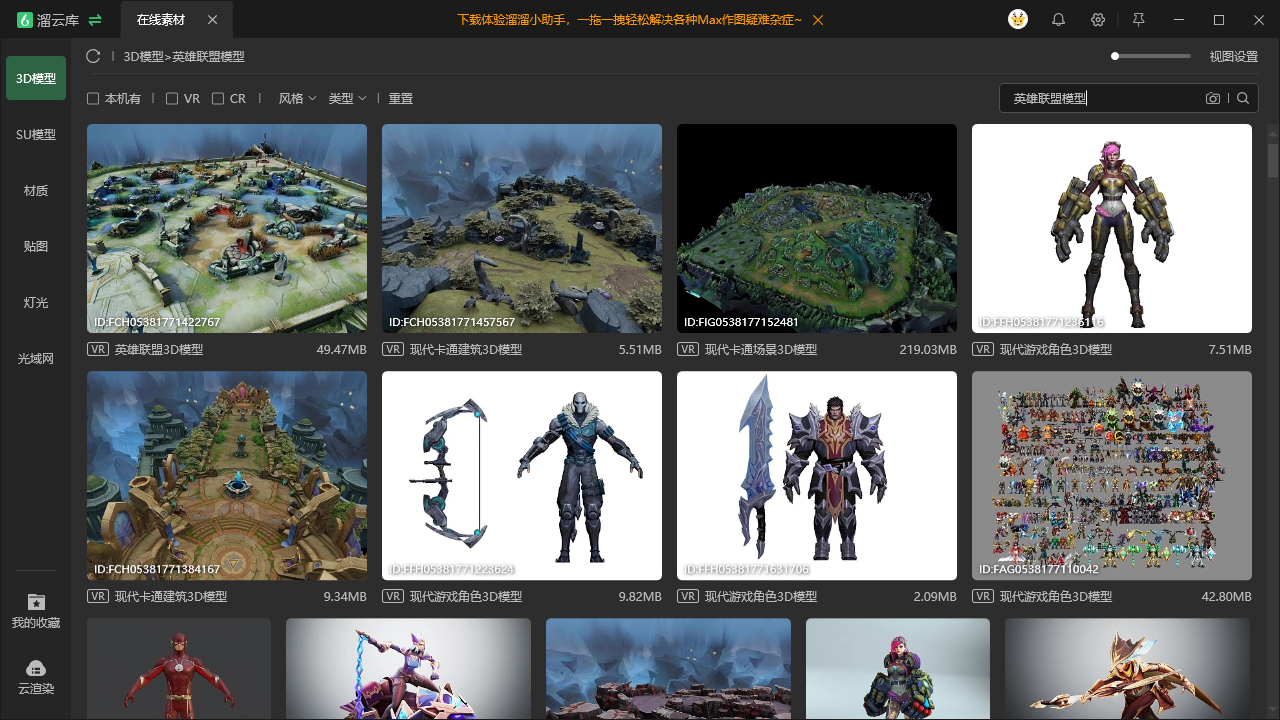Viewport: 1280px width, 720px height.
Task: Open 视图设置 view settings
Action: [1234, 57]
